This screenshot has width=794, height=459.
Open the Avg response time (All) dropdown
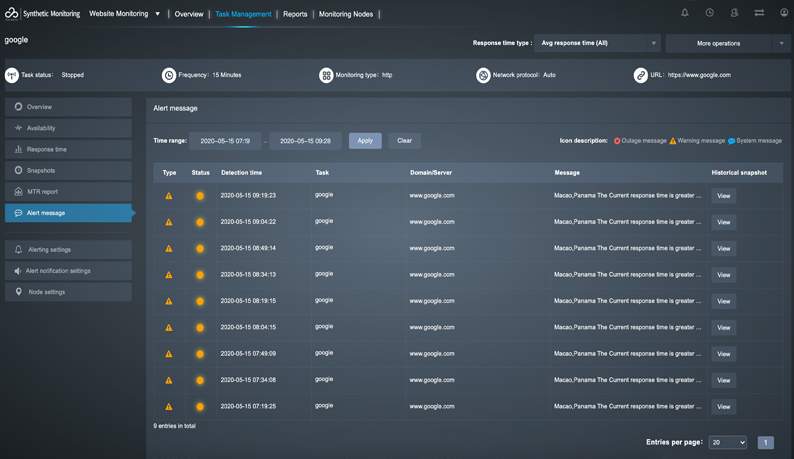(x=596, y=43)
